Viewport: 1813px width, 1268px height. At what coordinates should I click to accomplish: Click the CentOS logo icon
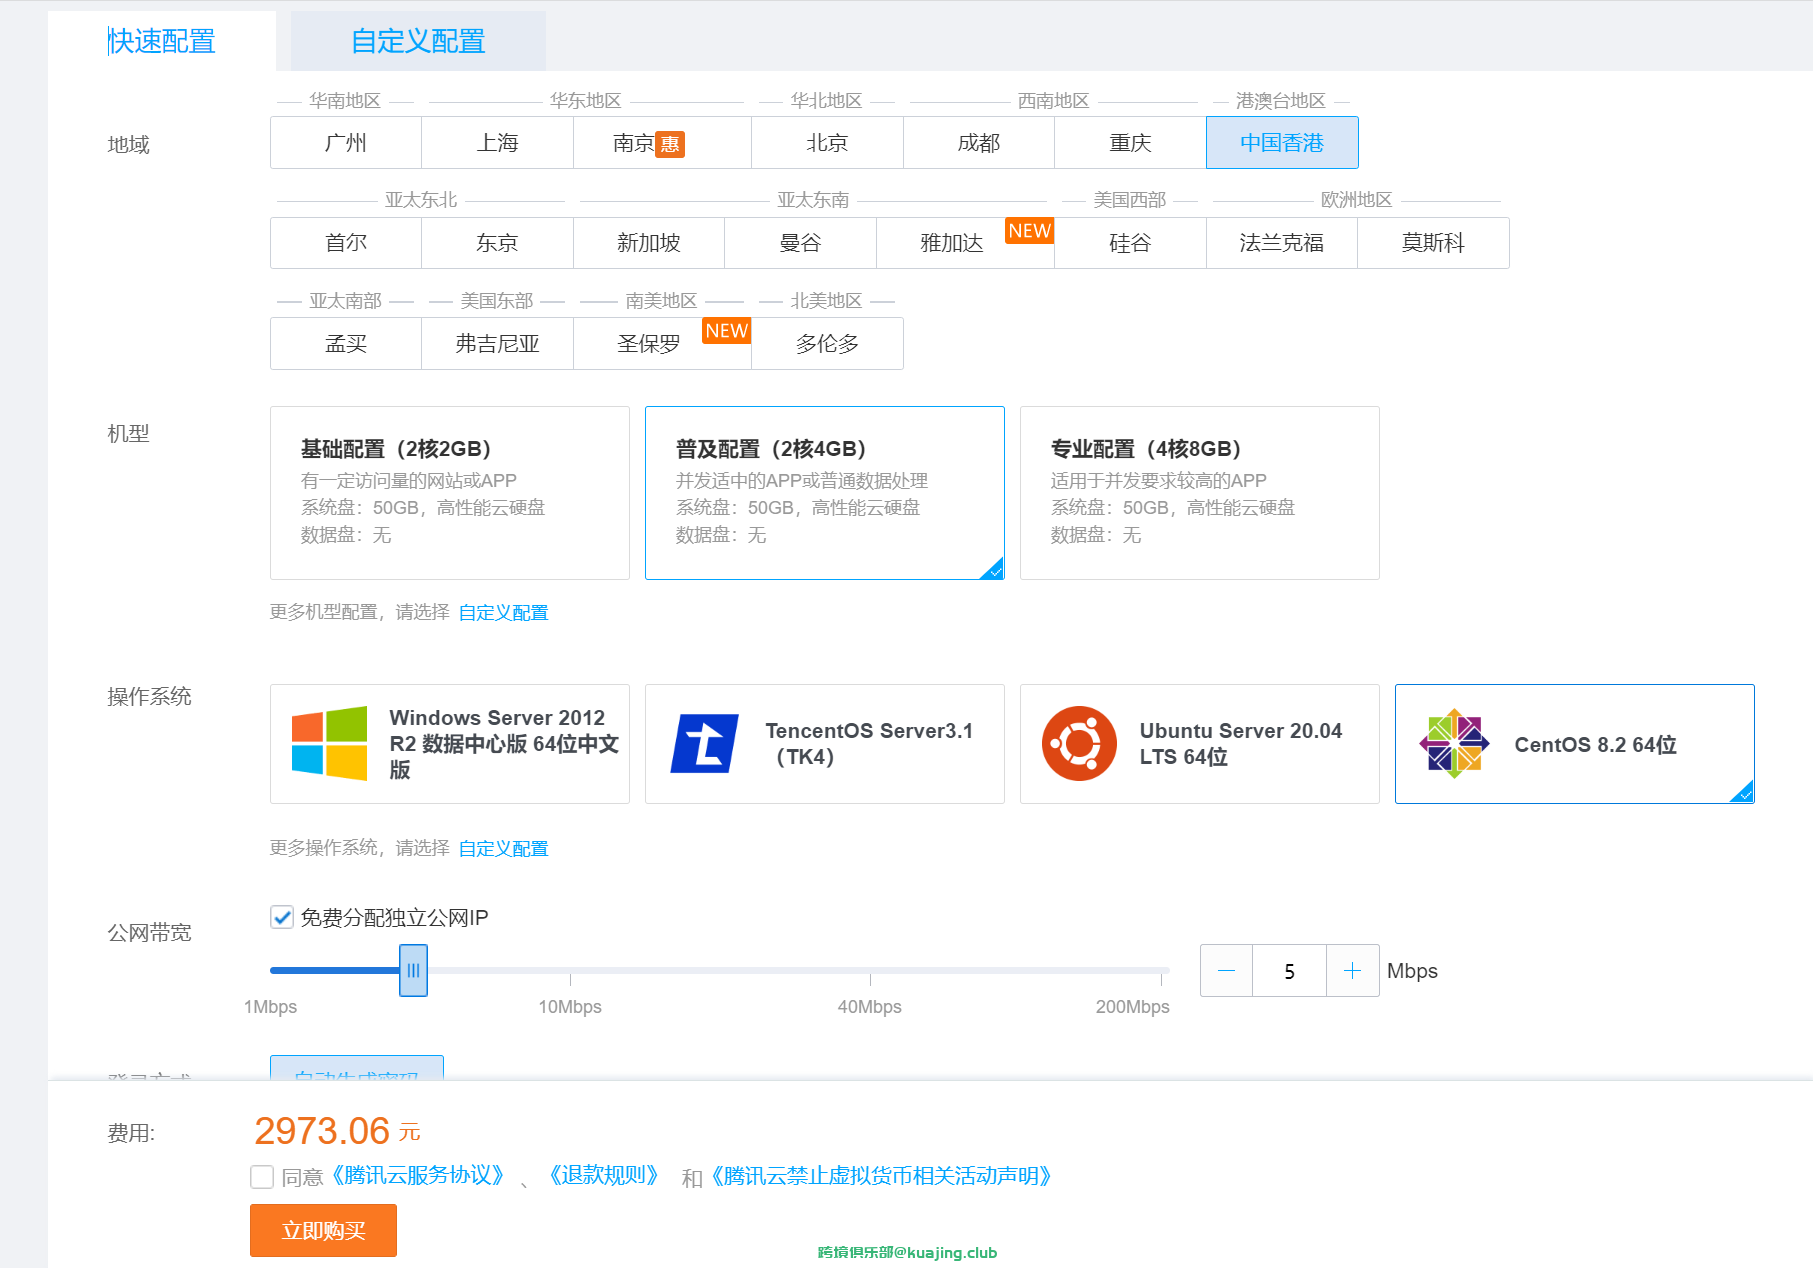1454,744
